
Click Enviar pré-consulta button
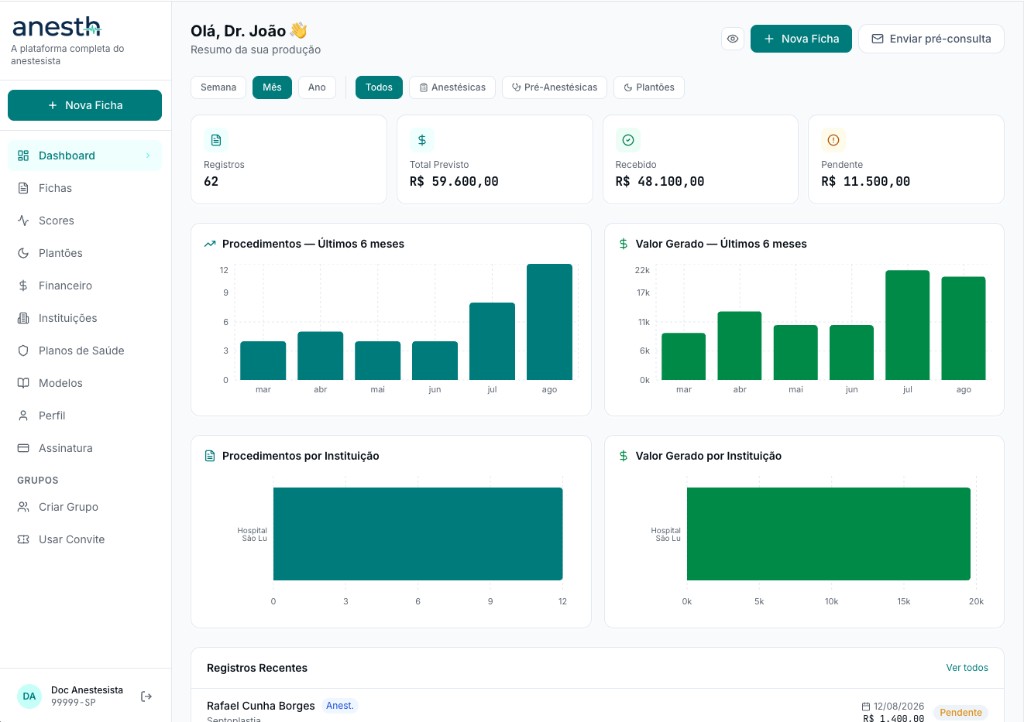coord(931,39)
